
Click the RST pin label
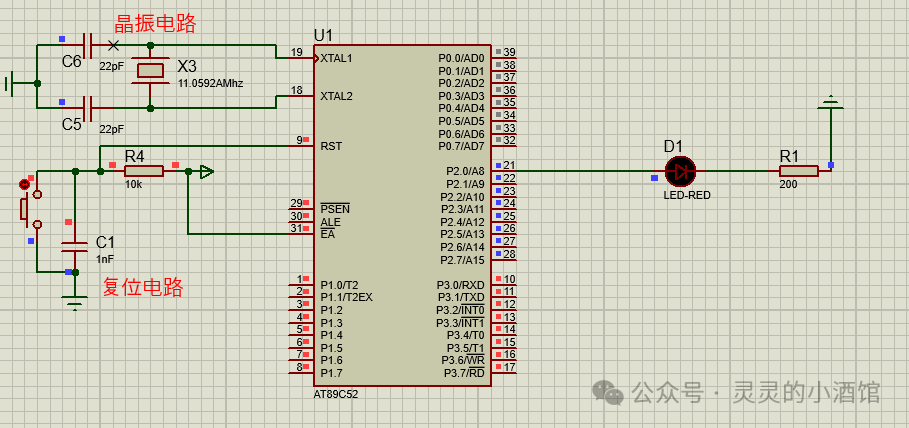[331, 146]
